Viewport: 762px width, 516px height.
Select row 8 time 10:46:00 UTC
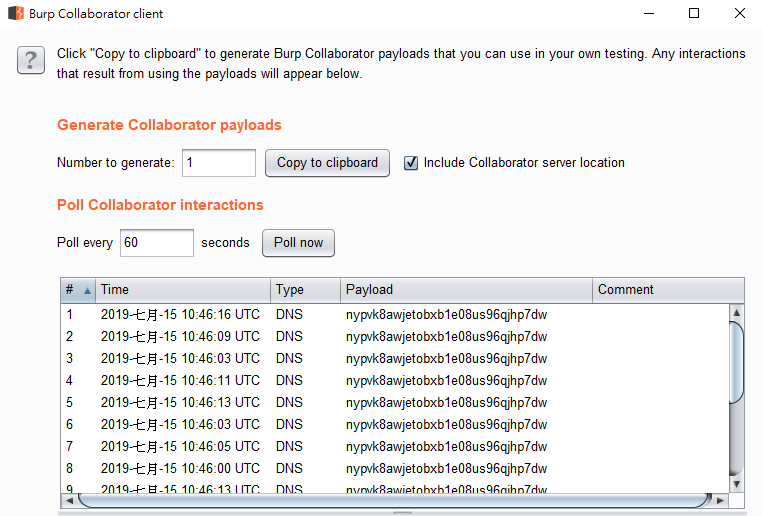click(x=180, y=468)
